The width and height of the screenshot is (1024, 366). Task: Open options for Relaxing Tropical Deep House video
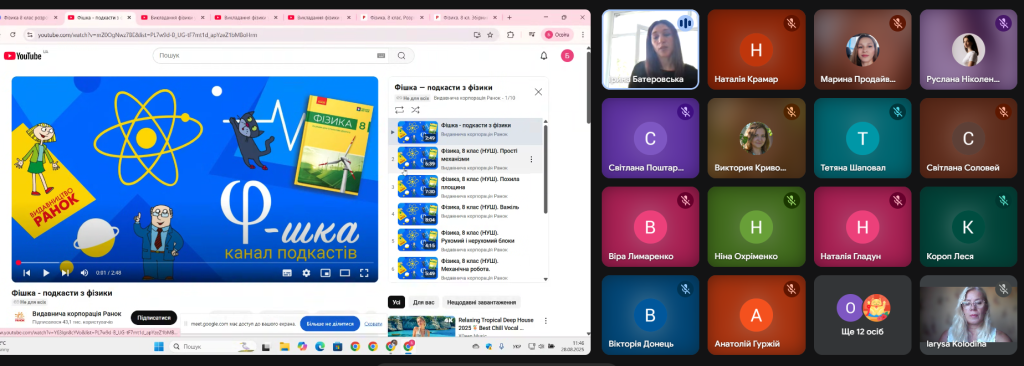(546, 321)
